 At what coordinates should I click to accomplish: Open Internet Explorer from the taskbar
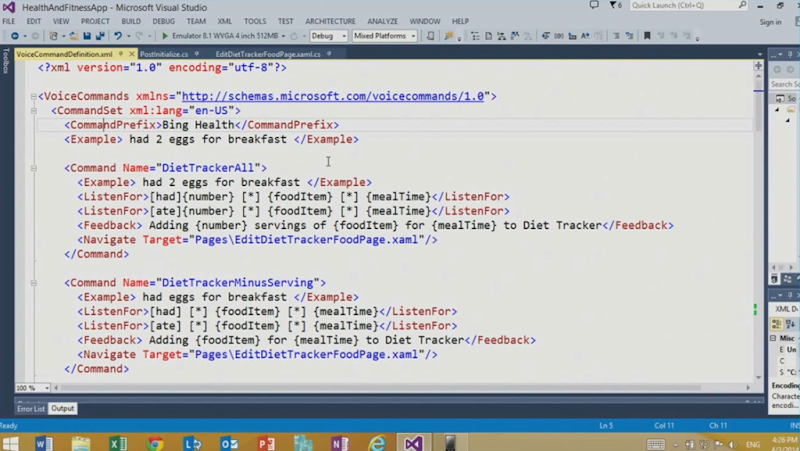click(x=377, y=442)
